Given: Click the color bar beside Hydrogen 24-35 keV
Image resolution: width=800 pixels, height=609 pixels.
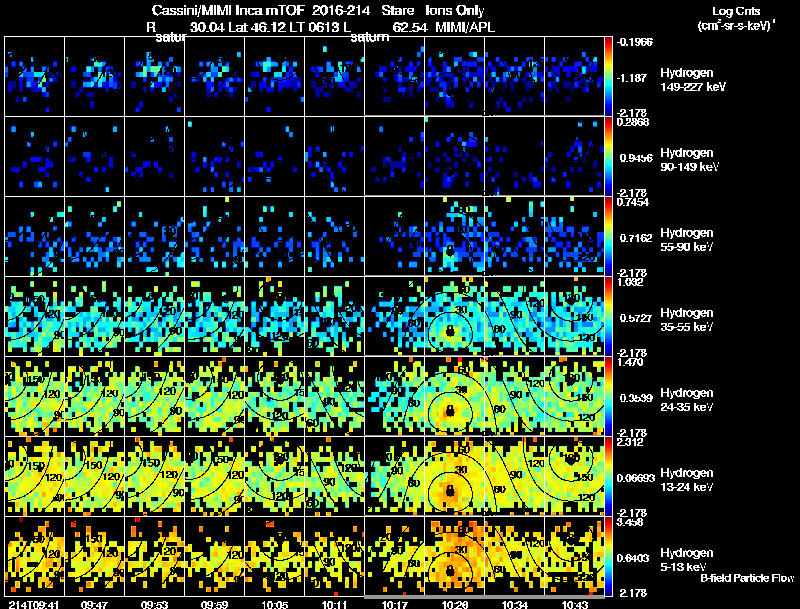Looking at the screenshot, I should (608, 396).
